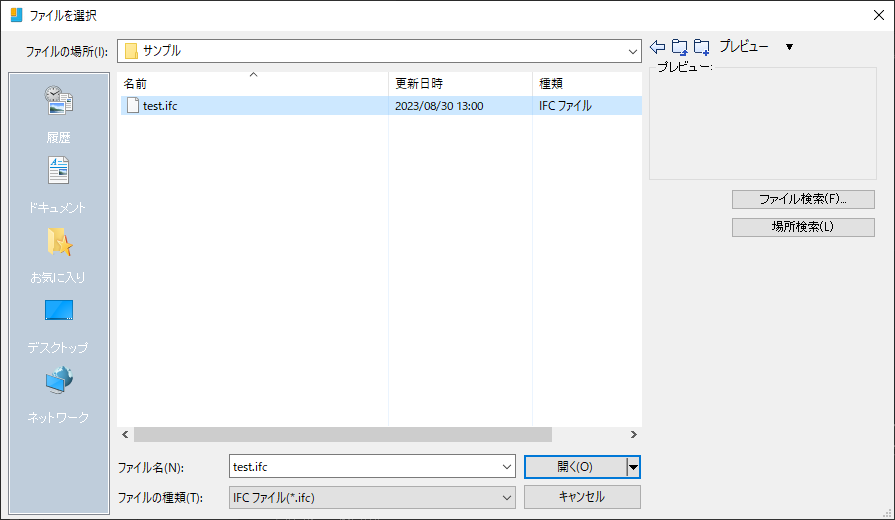Click the dialog's app icon in title bar
The width and height of the screenshot is (895, 520).
point(17,15)
